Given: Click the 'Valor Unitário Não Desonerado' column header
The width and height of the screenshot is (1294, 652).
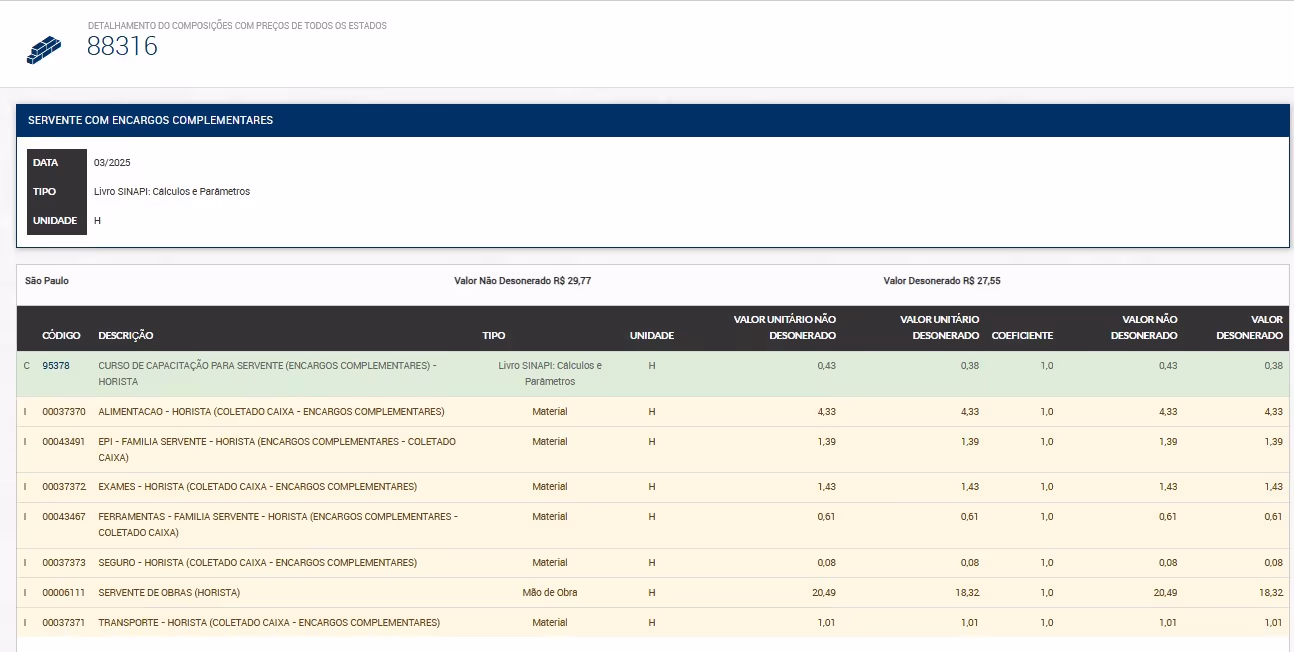Looking at the screenshot, I should (x=785, y=327).
